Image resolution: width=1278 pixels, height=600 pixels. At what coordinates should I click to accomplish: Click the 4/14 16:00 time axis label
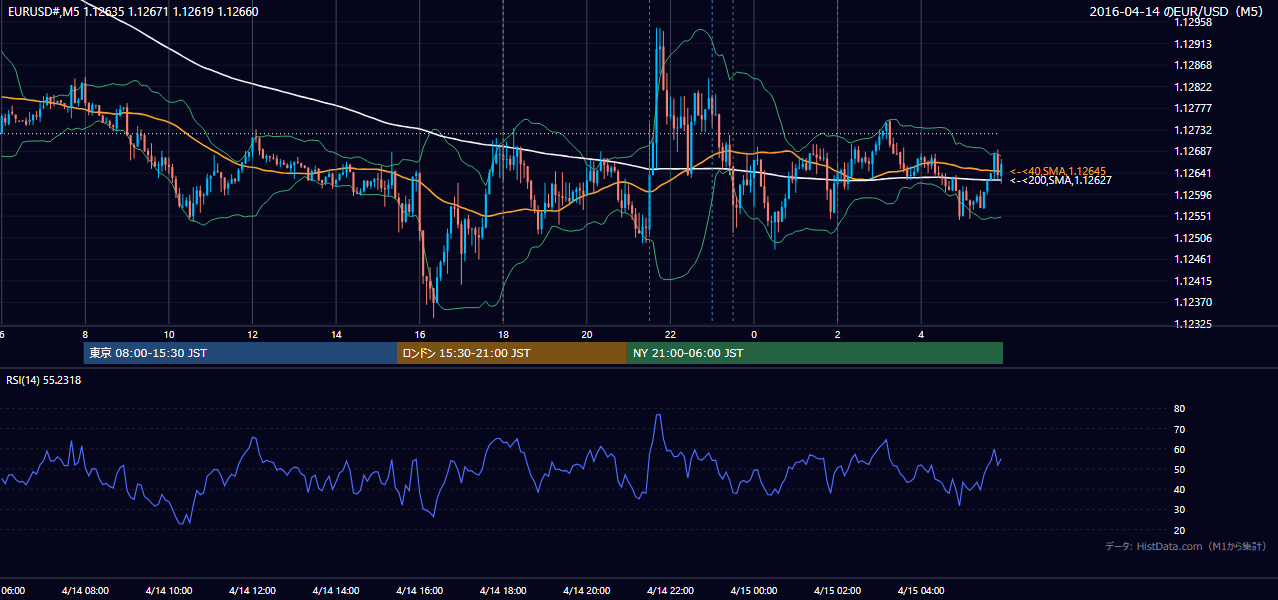(x=419, y=591)
